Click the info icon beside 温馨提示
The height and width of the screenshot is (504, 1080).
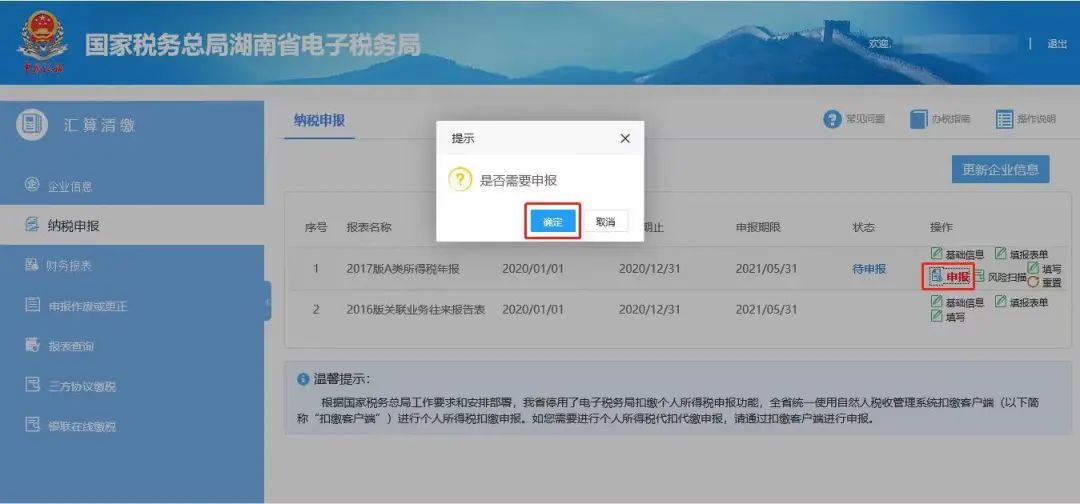[x=303, y=379]
